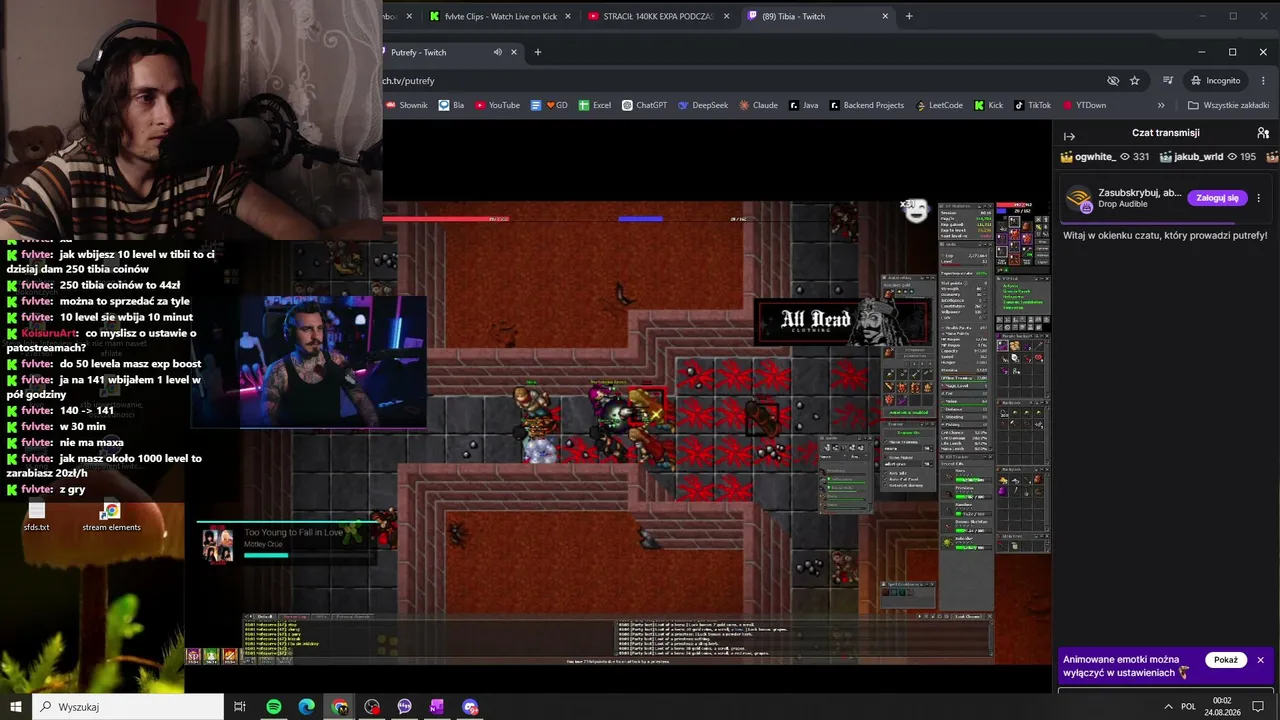Click the crossed-out eye icon in address bar
This screenshot has width=1280, height=720.
[x=1113, y=80]
